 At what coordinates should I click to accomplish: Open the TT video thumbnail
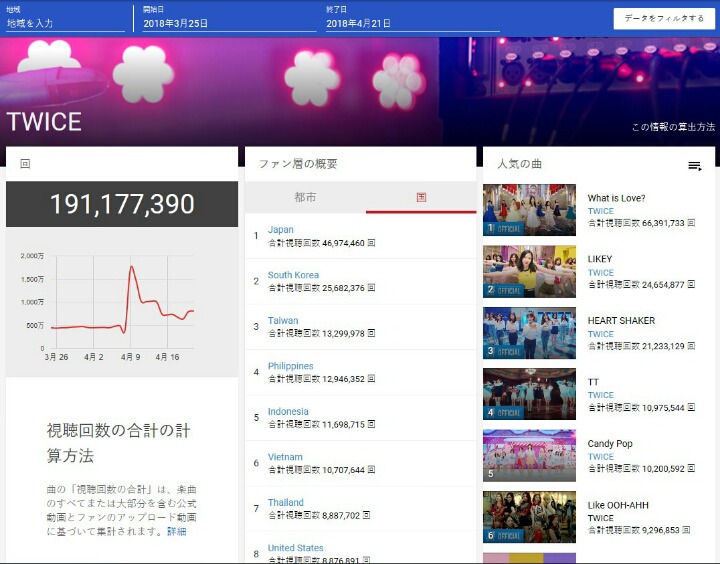coord(529,394)
